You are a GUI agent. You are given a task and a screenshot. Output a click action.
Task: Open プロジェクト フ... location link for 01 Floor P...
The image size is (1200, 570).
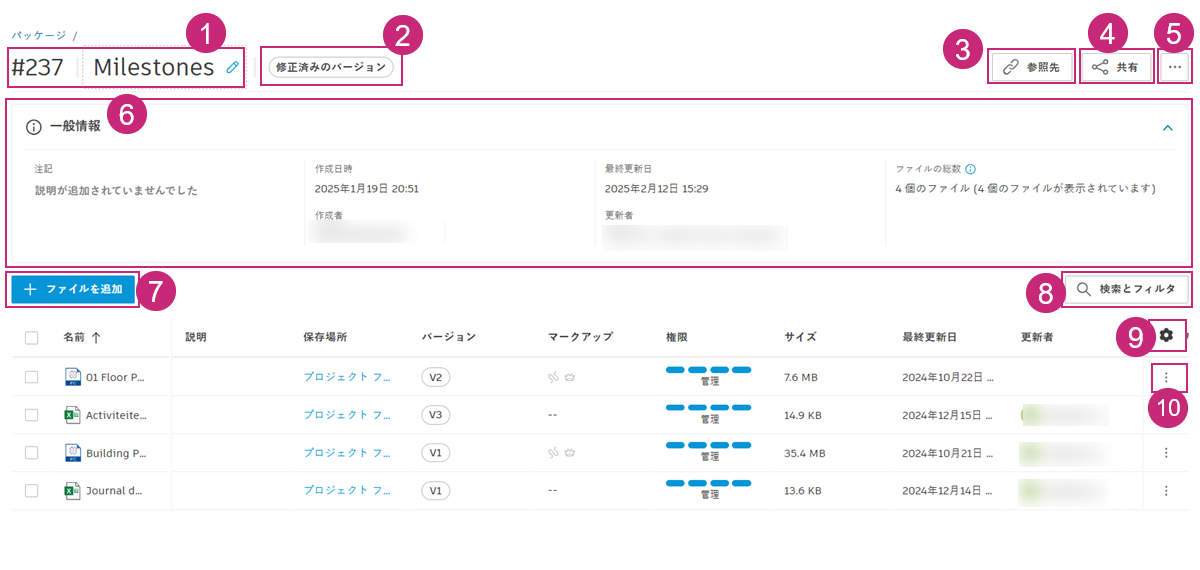[347, 377]
